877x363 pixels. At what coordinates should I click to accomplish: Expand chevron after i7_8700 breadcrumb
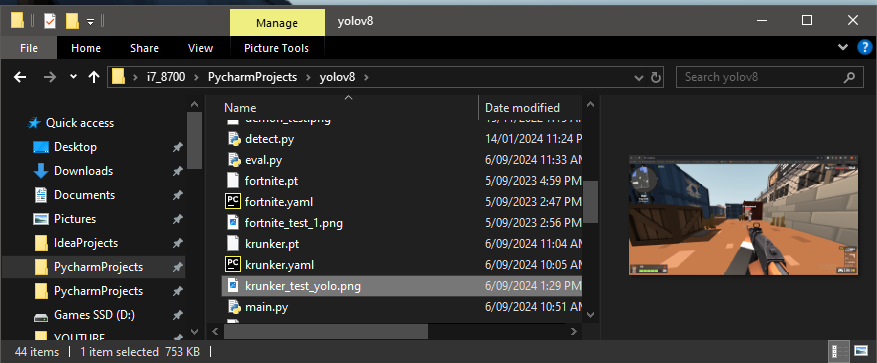196,77
